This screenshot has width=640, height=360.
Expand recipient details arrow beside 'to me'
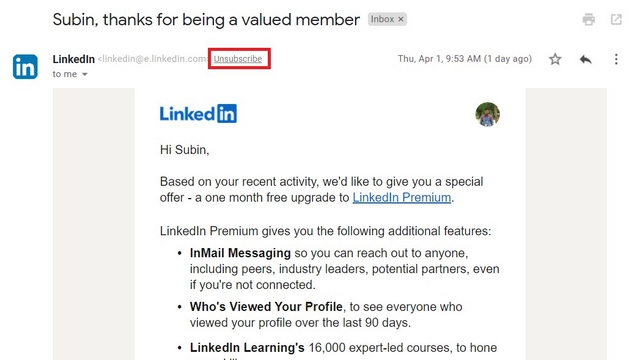(84, 74)
